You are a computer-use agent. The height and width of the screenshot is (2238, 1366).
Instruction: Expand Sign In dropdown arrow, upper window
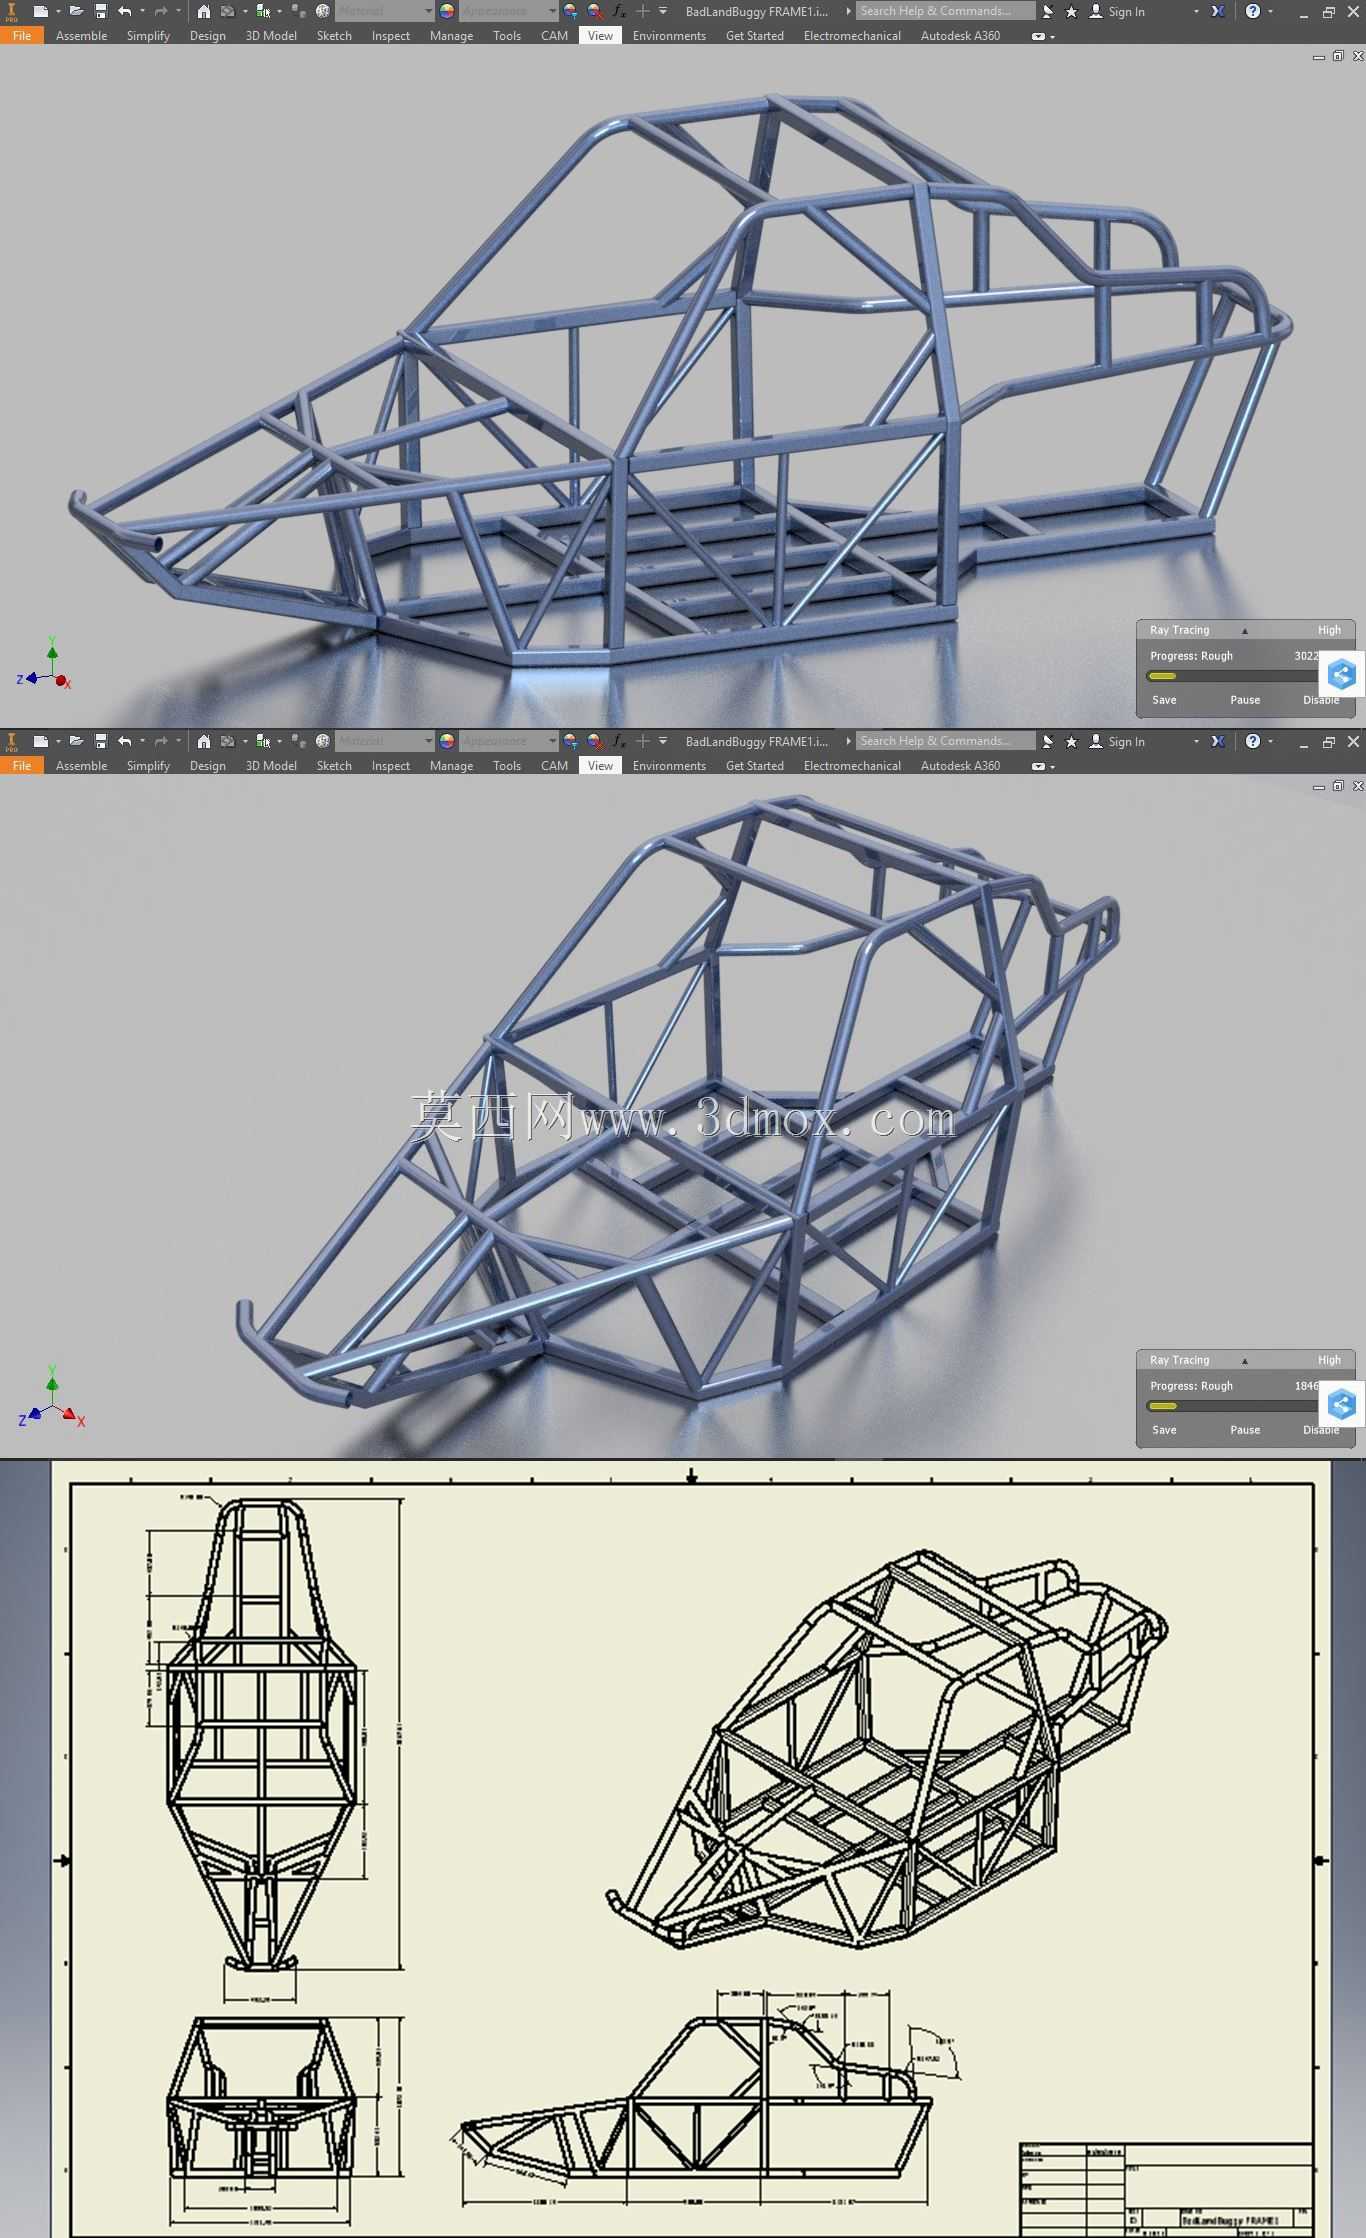pos(1195,12)
